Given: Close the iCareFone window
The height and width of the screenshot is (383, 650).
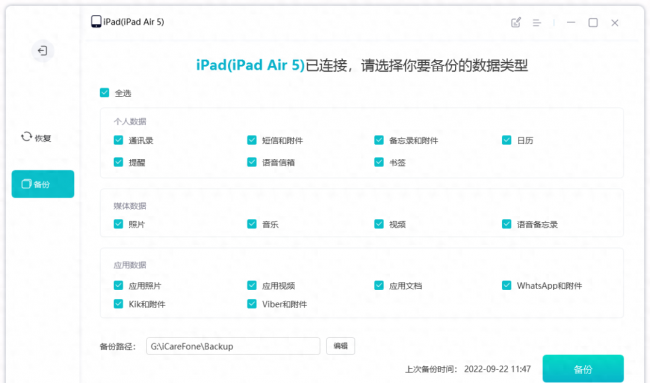Looking at the screenshot, I should (x=615, y=23).
